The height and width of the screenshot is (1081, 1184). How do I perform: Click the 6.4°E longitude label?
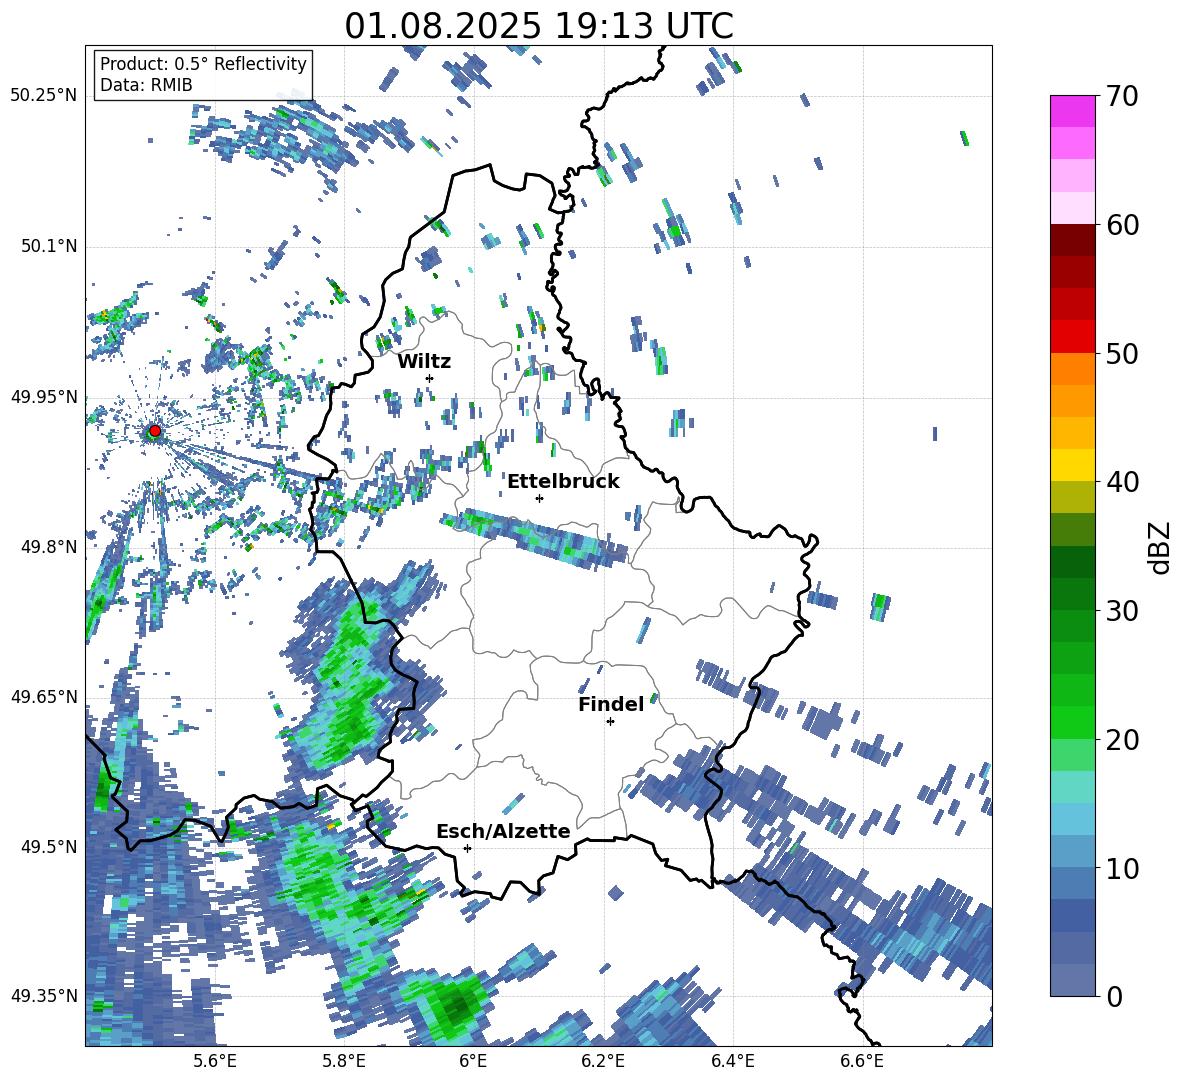[732, 1061]
